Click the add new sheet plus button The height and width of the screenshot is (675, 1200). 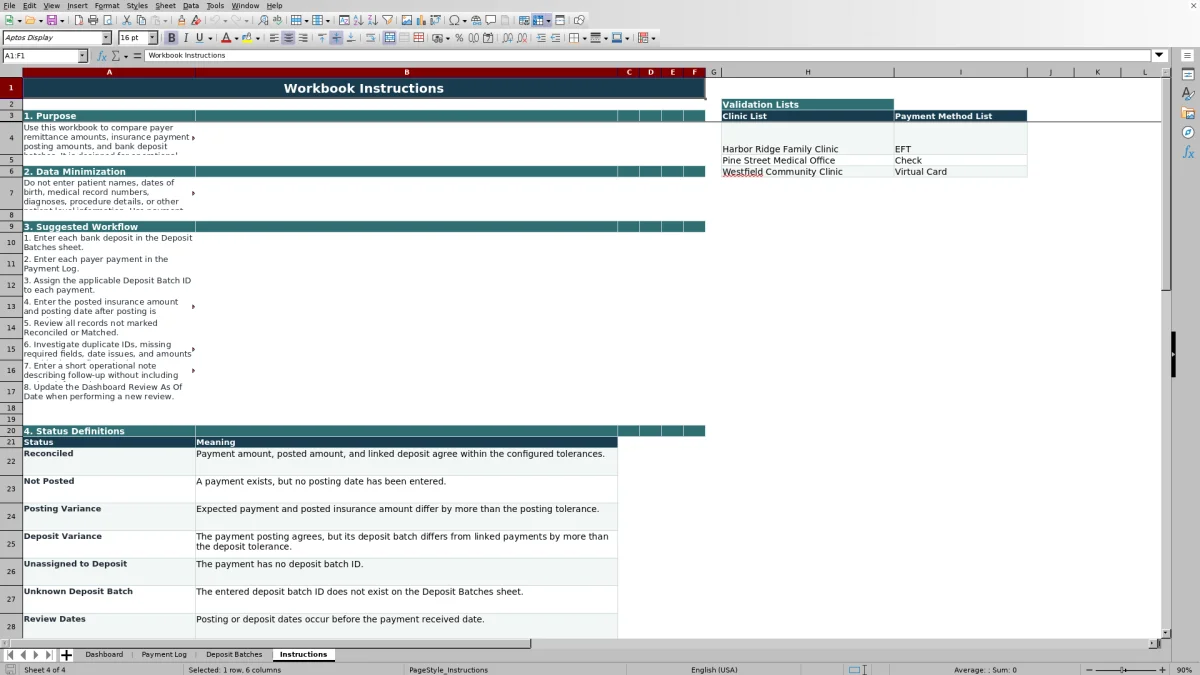pyautogui.click(x=67, y=655)
